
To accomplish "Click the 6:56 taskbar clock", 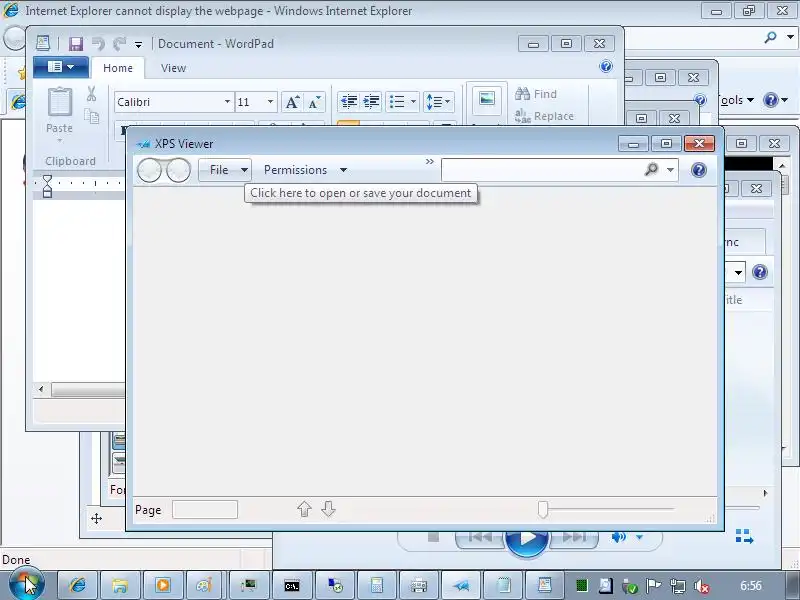I will click(751, 586).
